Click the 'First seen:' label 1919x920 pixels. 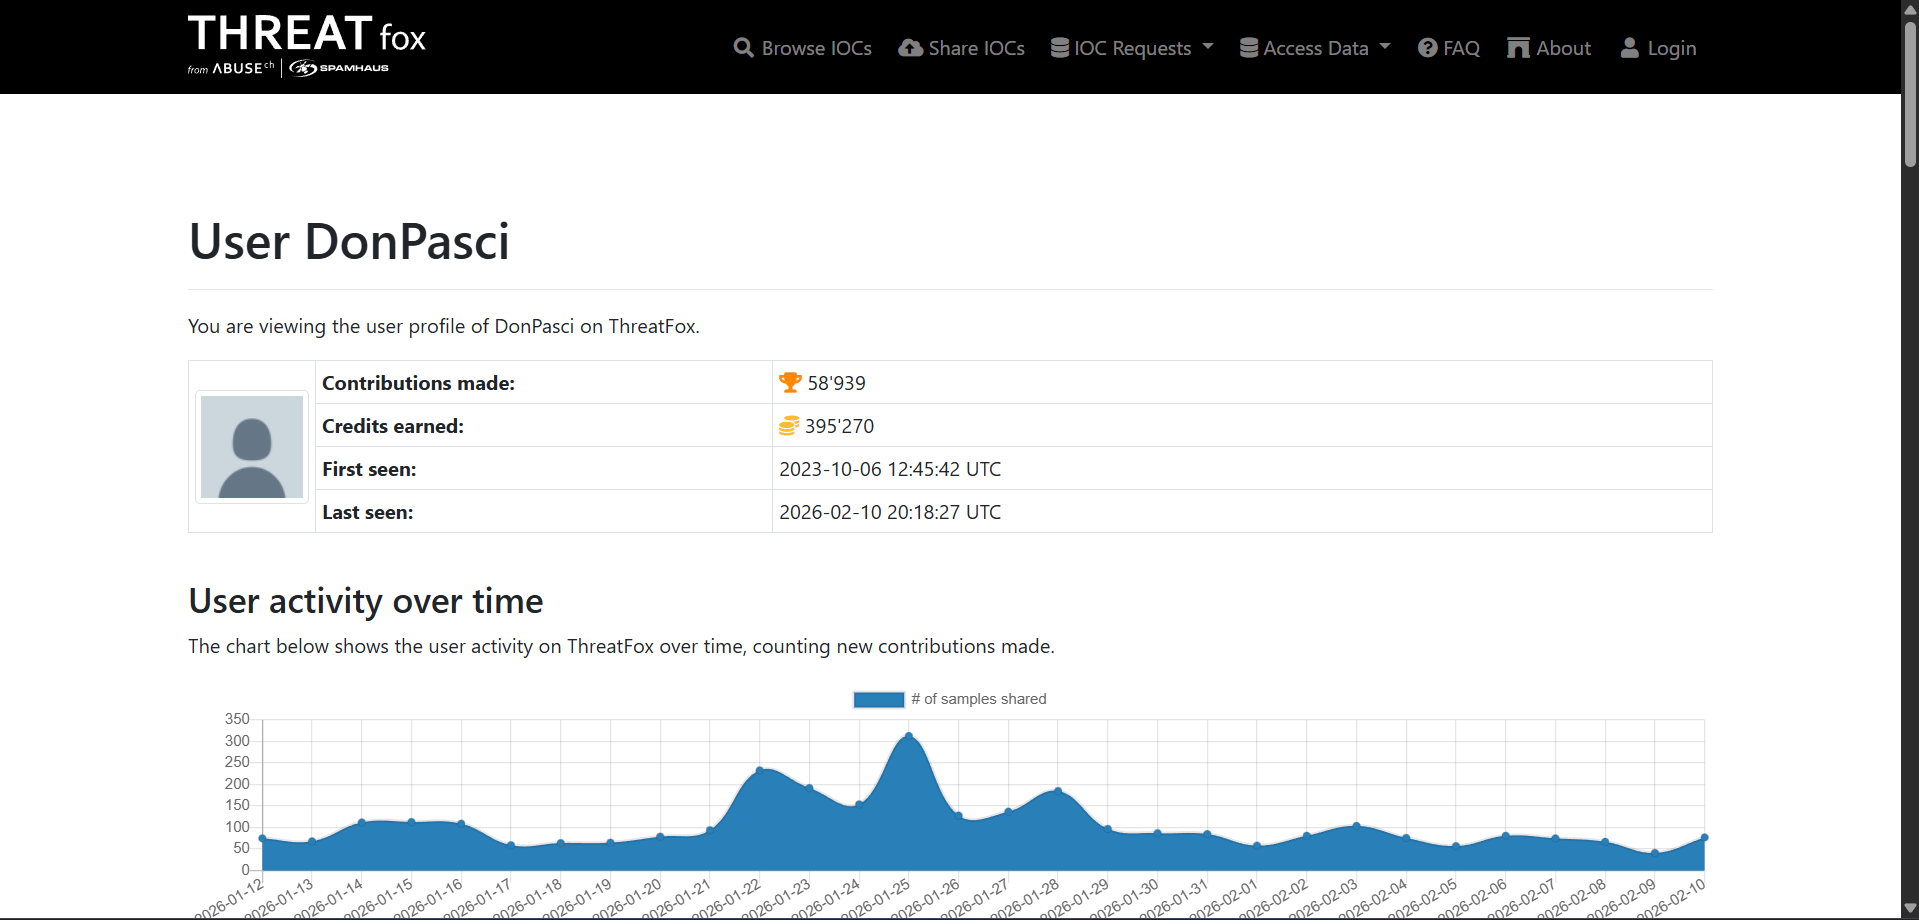[x=369, y=469]
